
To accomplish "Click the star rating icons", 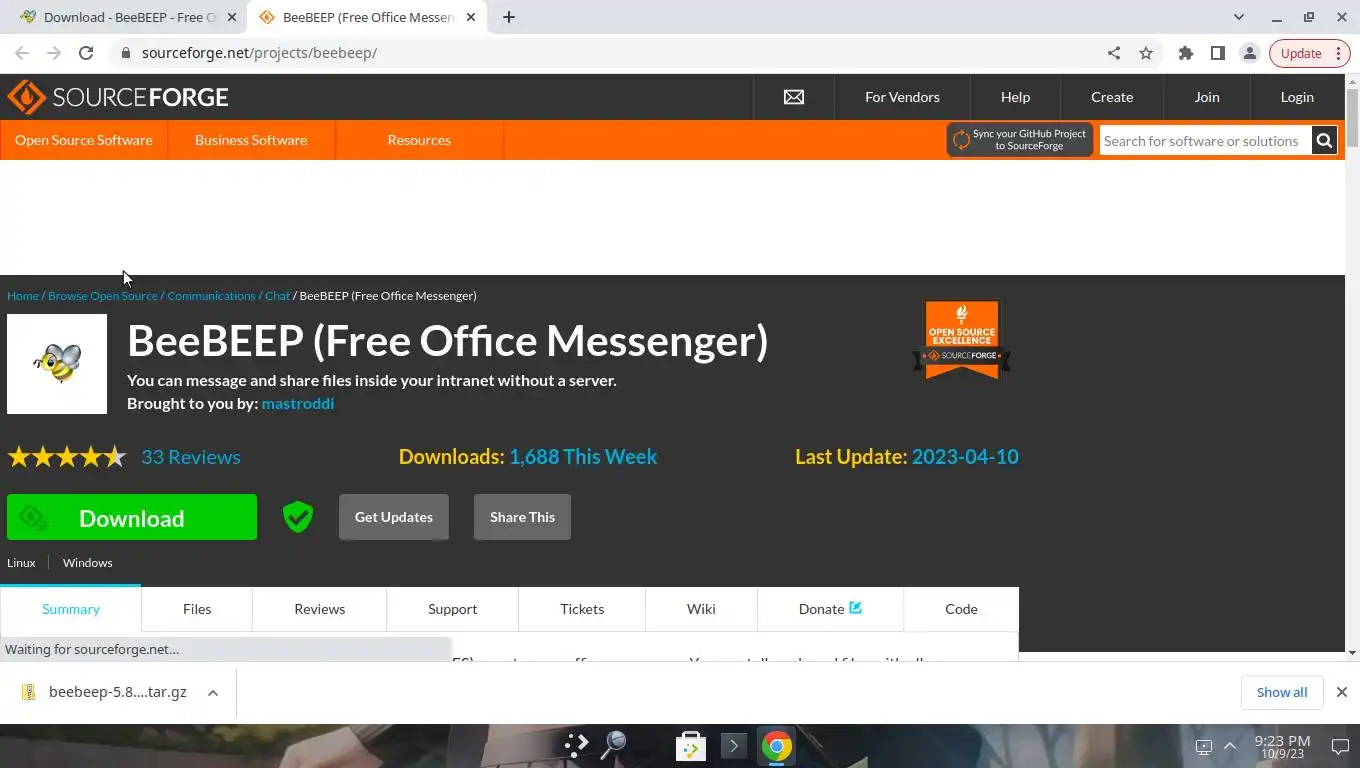I will (67, 457).
